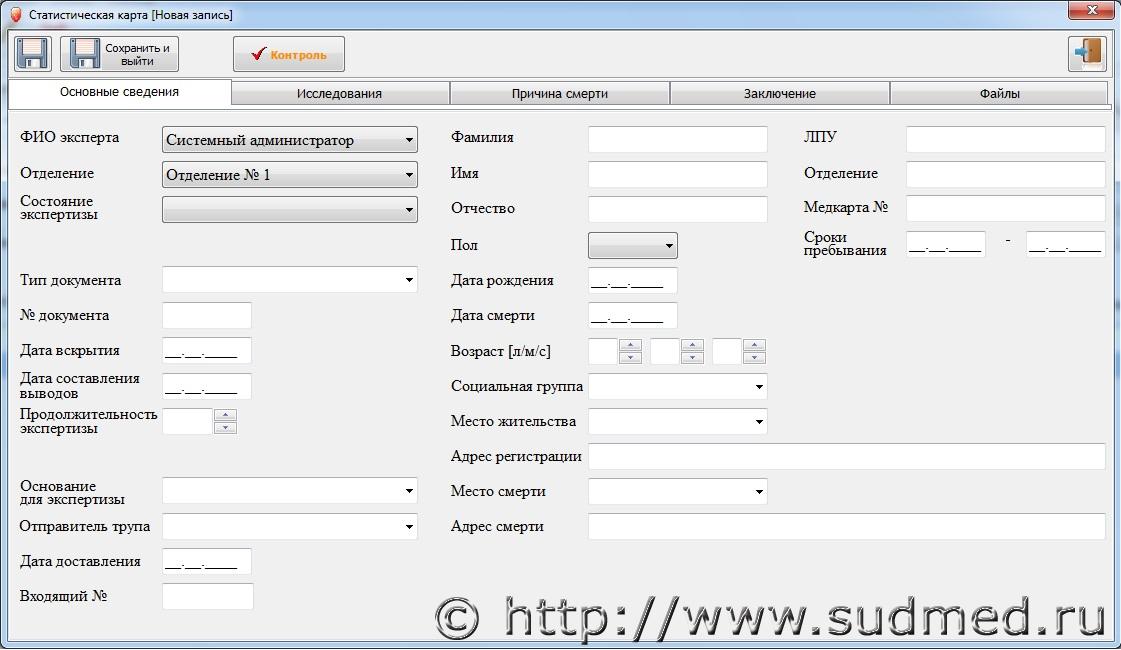1121x650 pixels.
Task: Switch to the Исследования tab
Action: click(x=339, y=94)
